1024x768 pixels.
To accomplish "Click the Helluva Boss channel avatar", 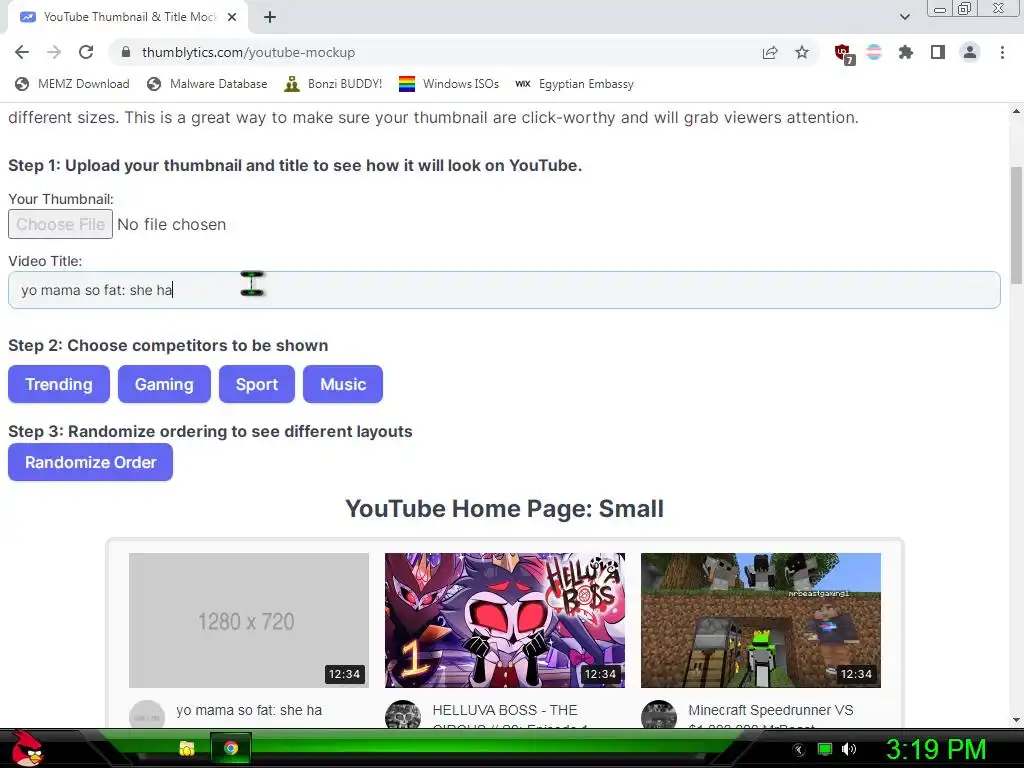I will click(x=403, y=714).
